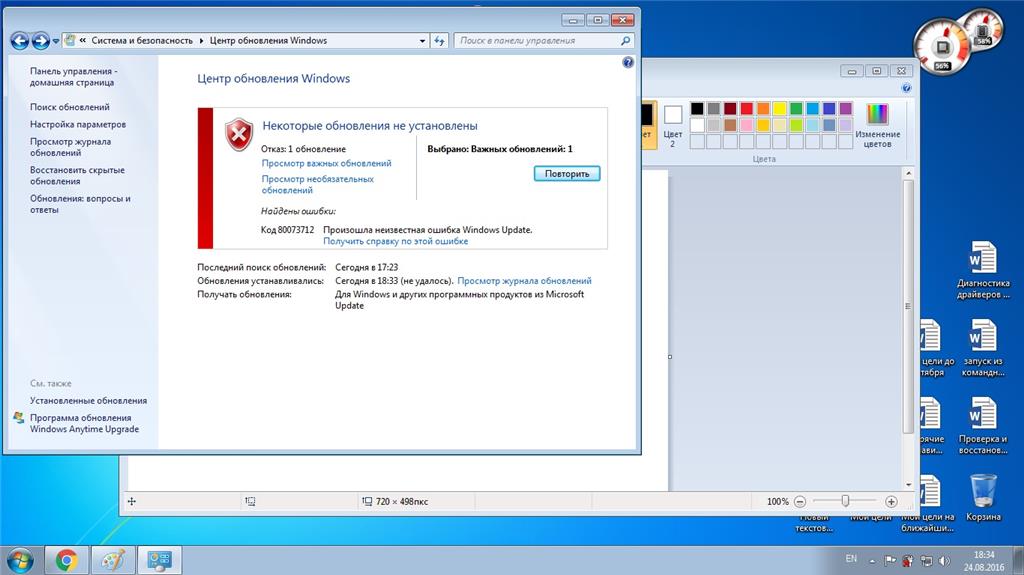
Task: Click the Back navigation arrow
Action: point(20,41)
